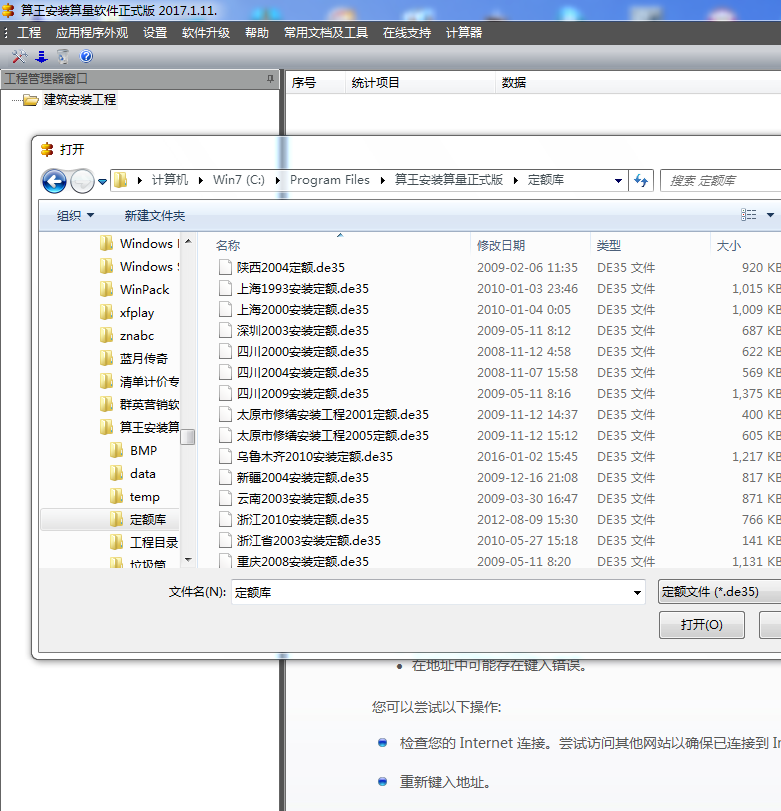Click the 算王安装算量正式版 breadcrumb segment
This screenshot has height=811, width=781.
tap(449, 179)
